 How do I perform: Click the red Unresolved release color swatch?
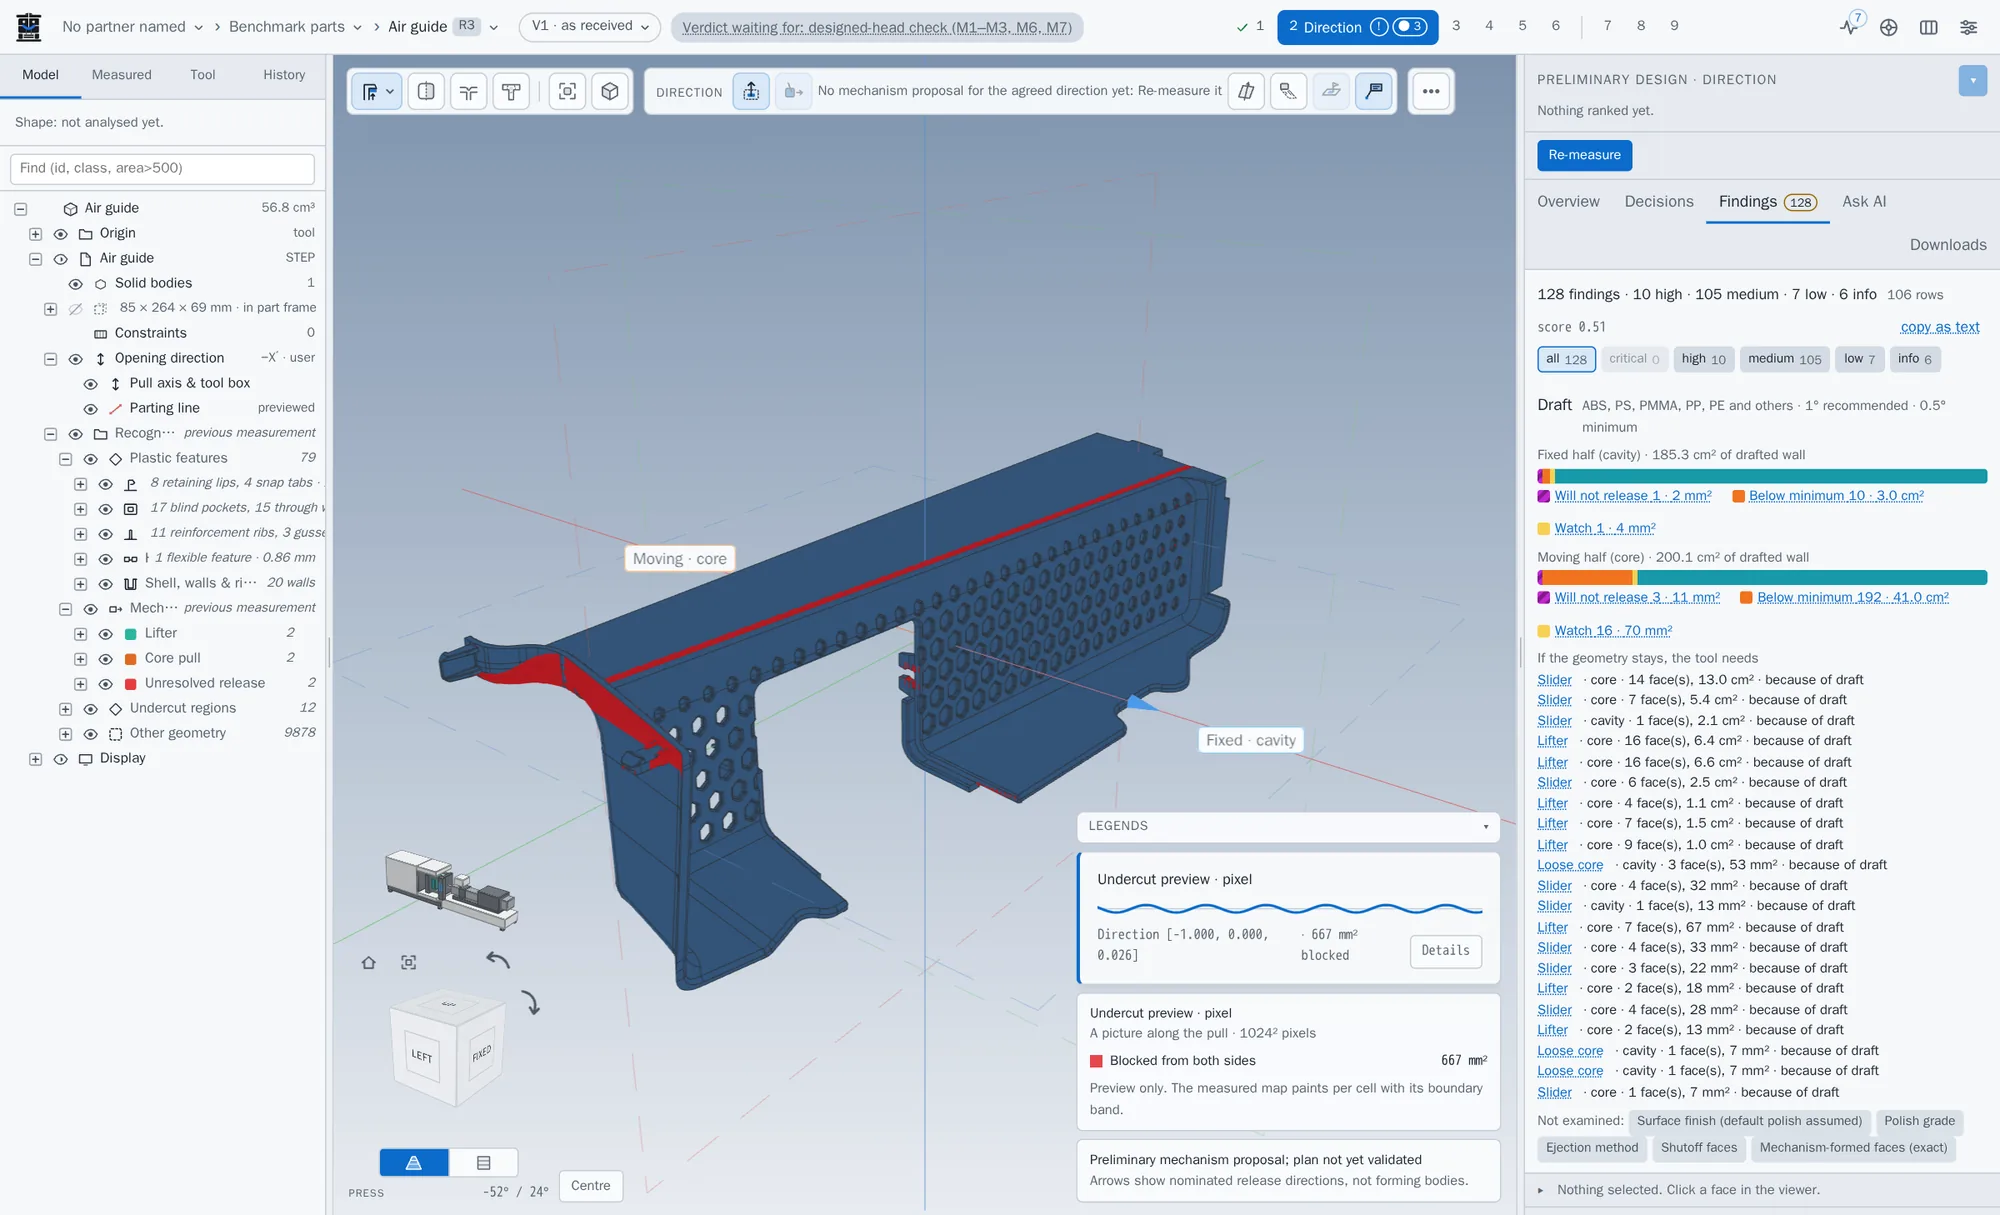pyautogui.click(x=130, y=684)
